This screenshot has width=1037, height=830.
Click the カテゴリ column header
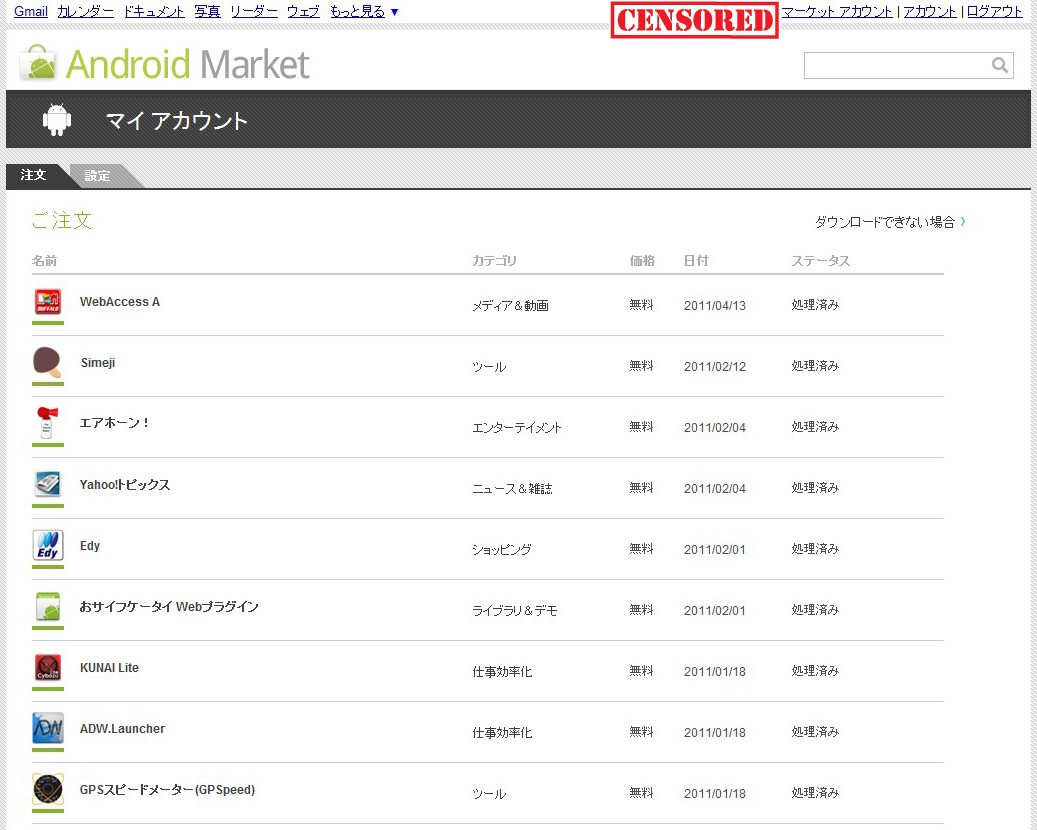(x=494, y=261)
